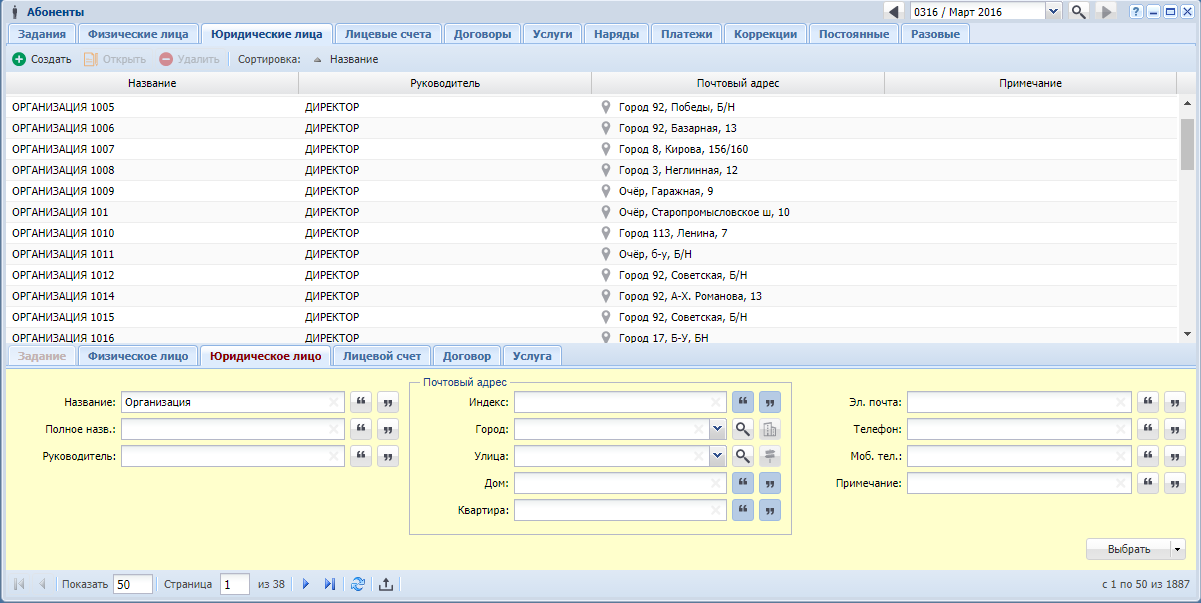Go to previous page of results
Image resolution: width=1201 pixels, height=603 pixels.
(x=42, y=584)
